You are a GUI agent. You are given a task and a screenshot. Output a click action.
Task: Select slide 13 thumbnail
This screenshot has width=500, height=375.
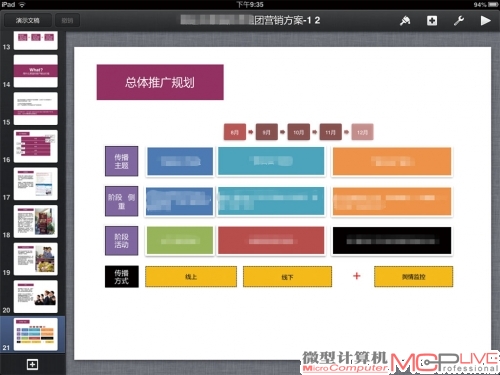(x=36, y=40)
